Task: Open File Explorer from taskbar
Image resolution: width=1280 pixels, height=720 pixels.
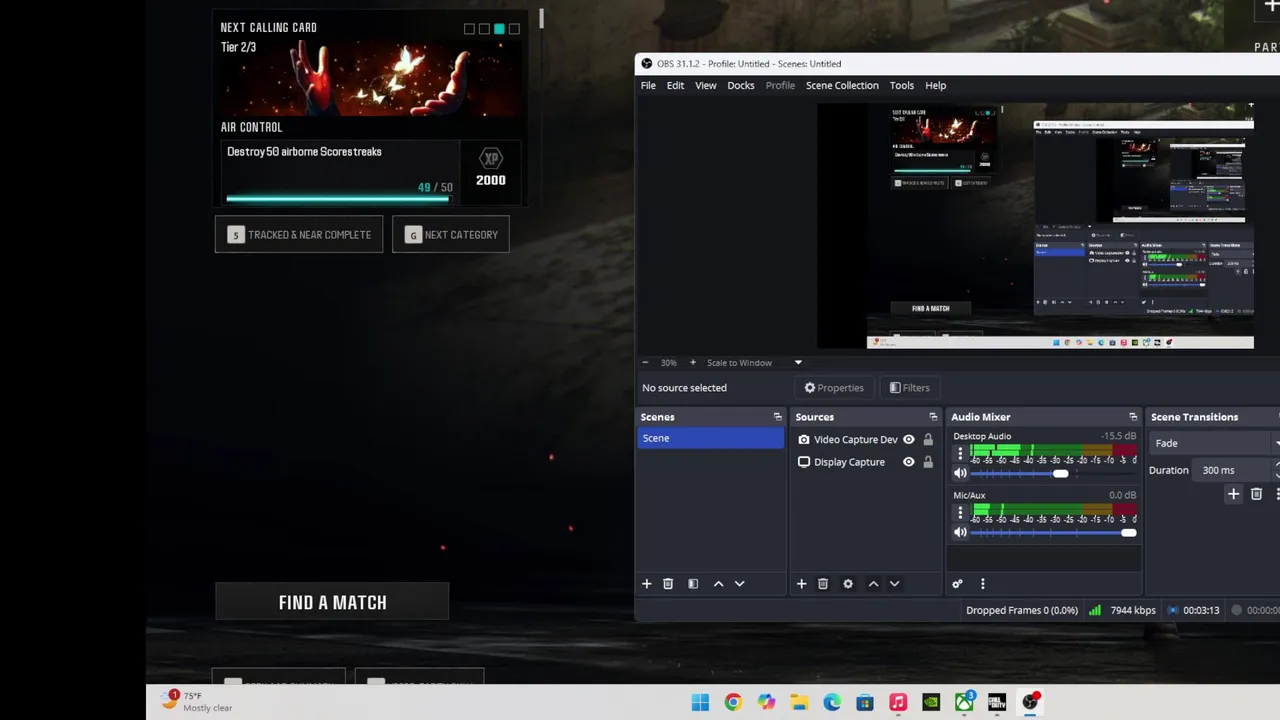Action: tap(799, 703)
